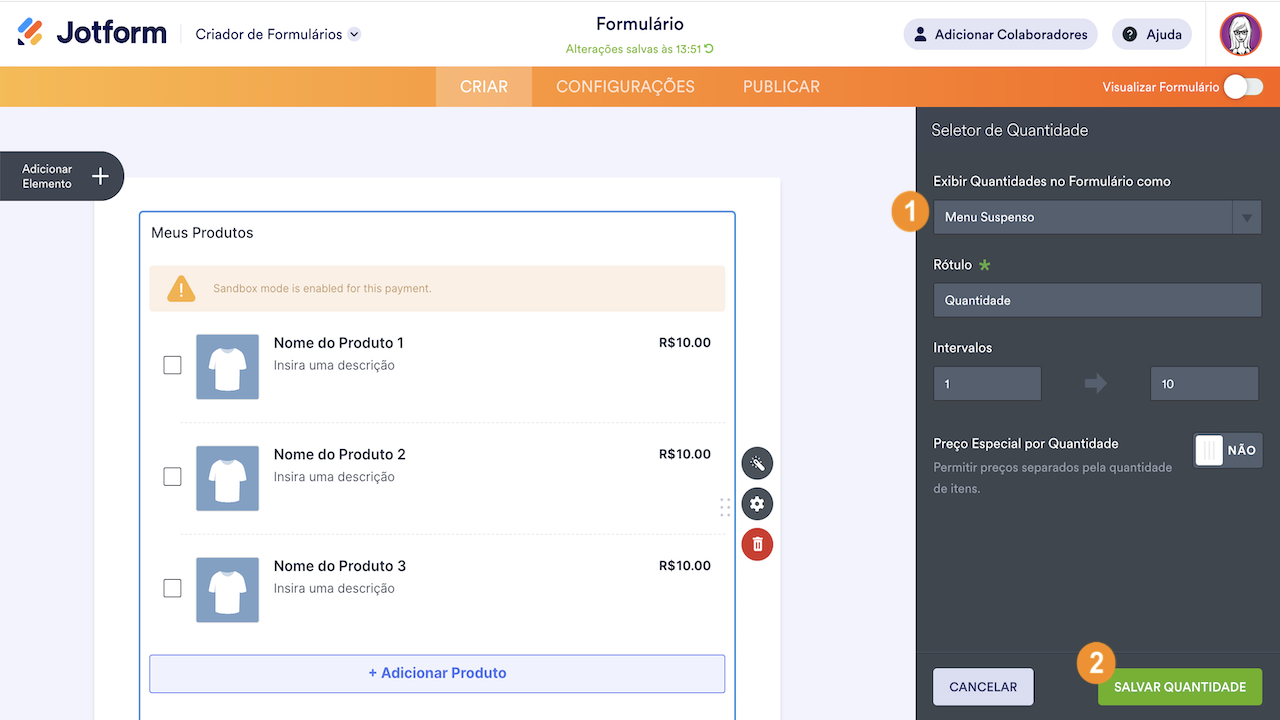Open the Menu Suspenso dropdown

[x=1097, y=217]
